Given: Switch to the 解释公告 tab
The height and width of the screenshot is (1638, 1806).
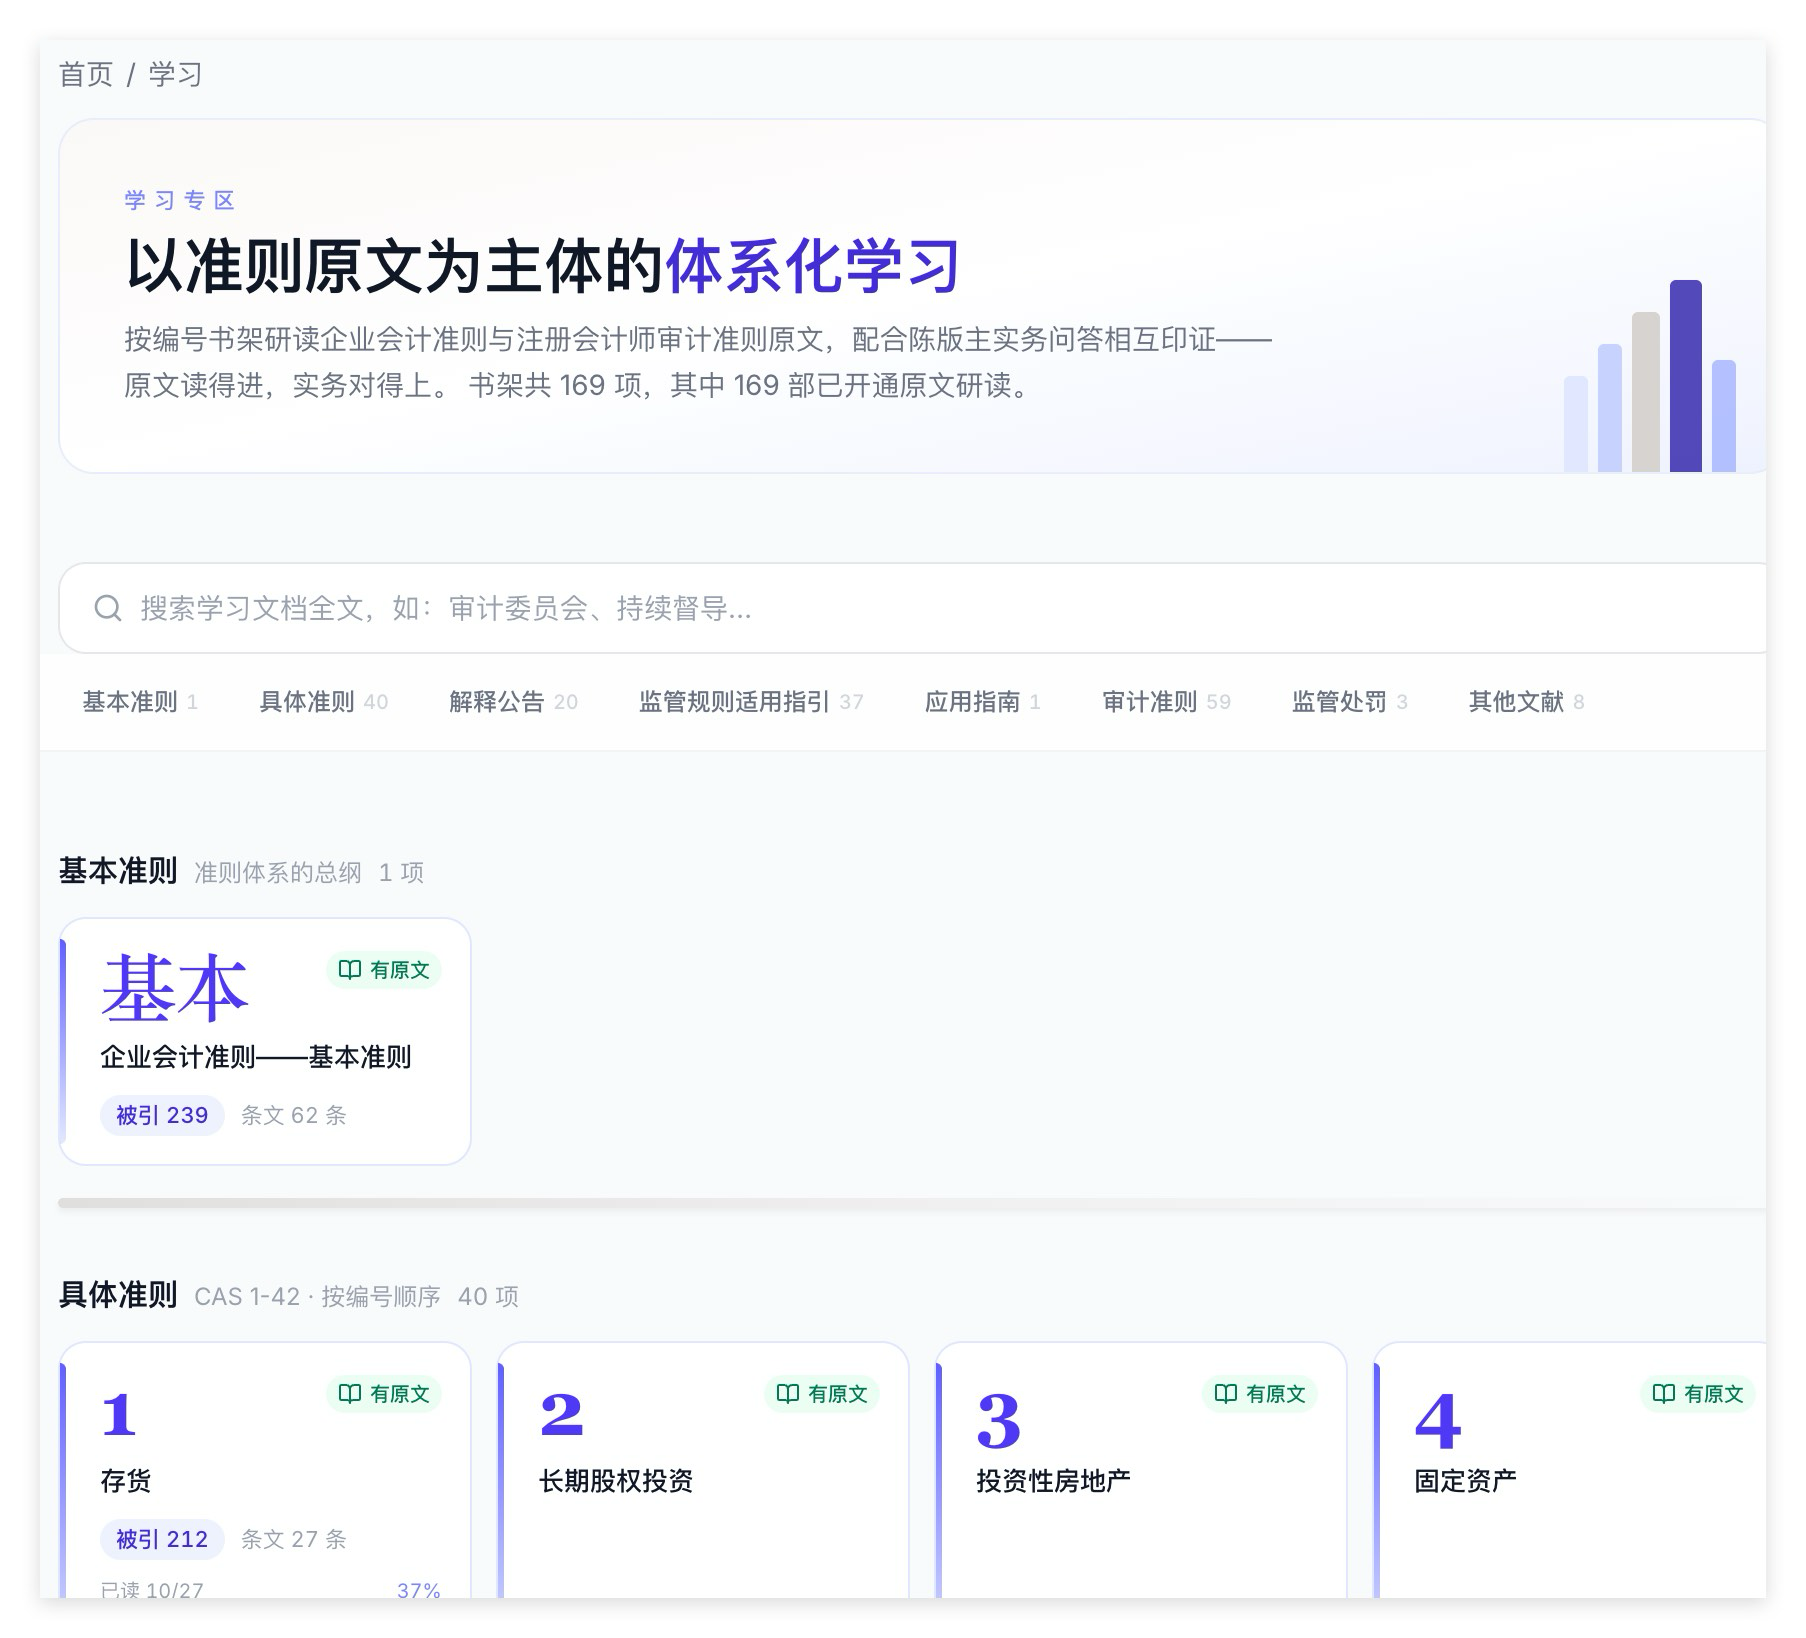Looking at the screenshot, I should click(513, 702).
